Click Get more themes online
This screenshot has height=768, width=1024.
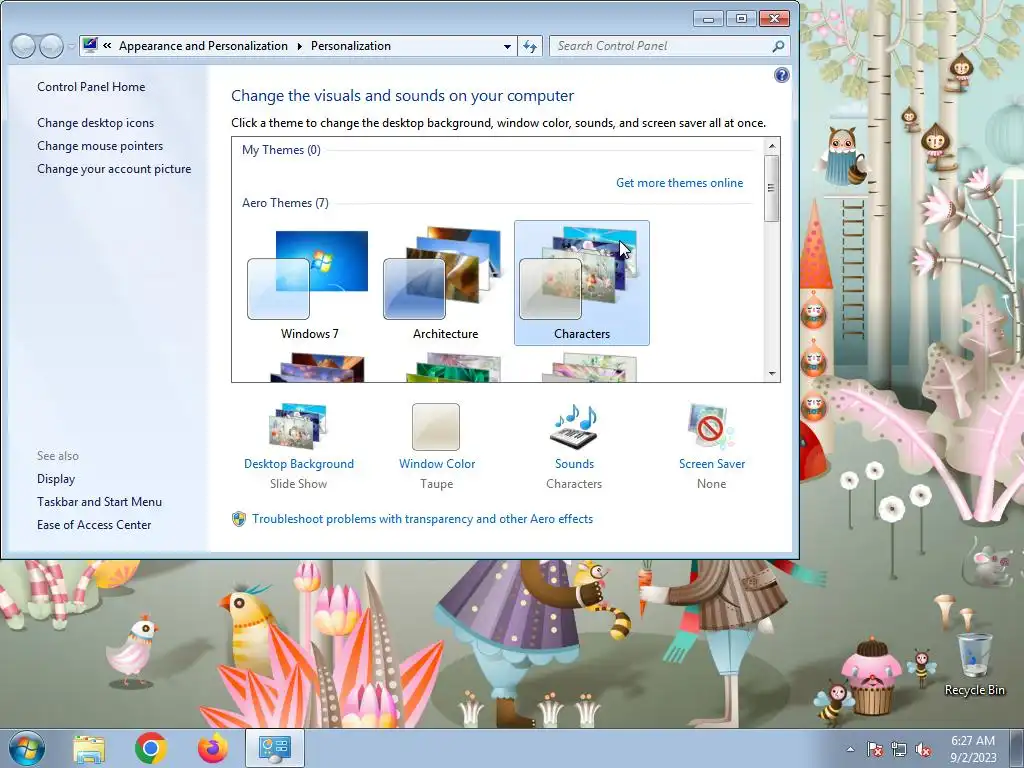coord(679,183)
